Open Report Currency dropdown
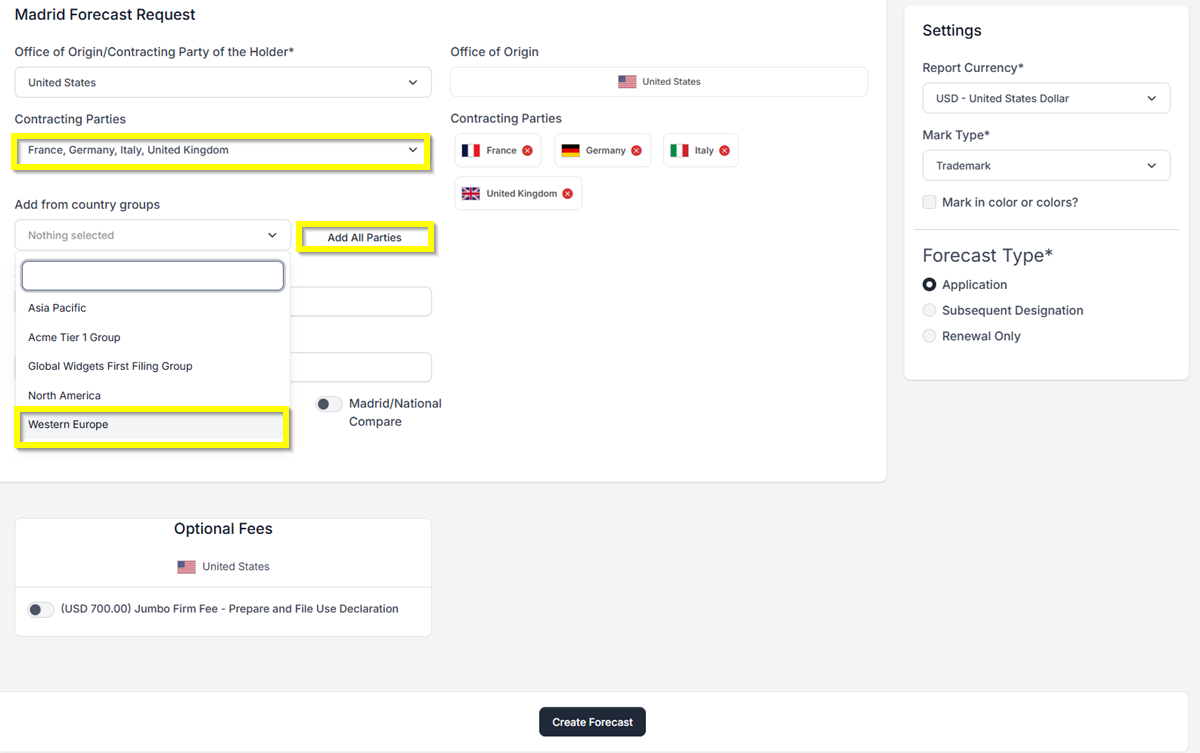 click(x=1046, y=99)
